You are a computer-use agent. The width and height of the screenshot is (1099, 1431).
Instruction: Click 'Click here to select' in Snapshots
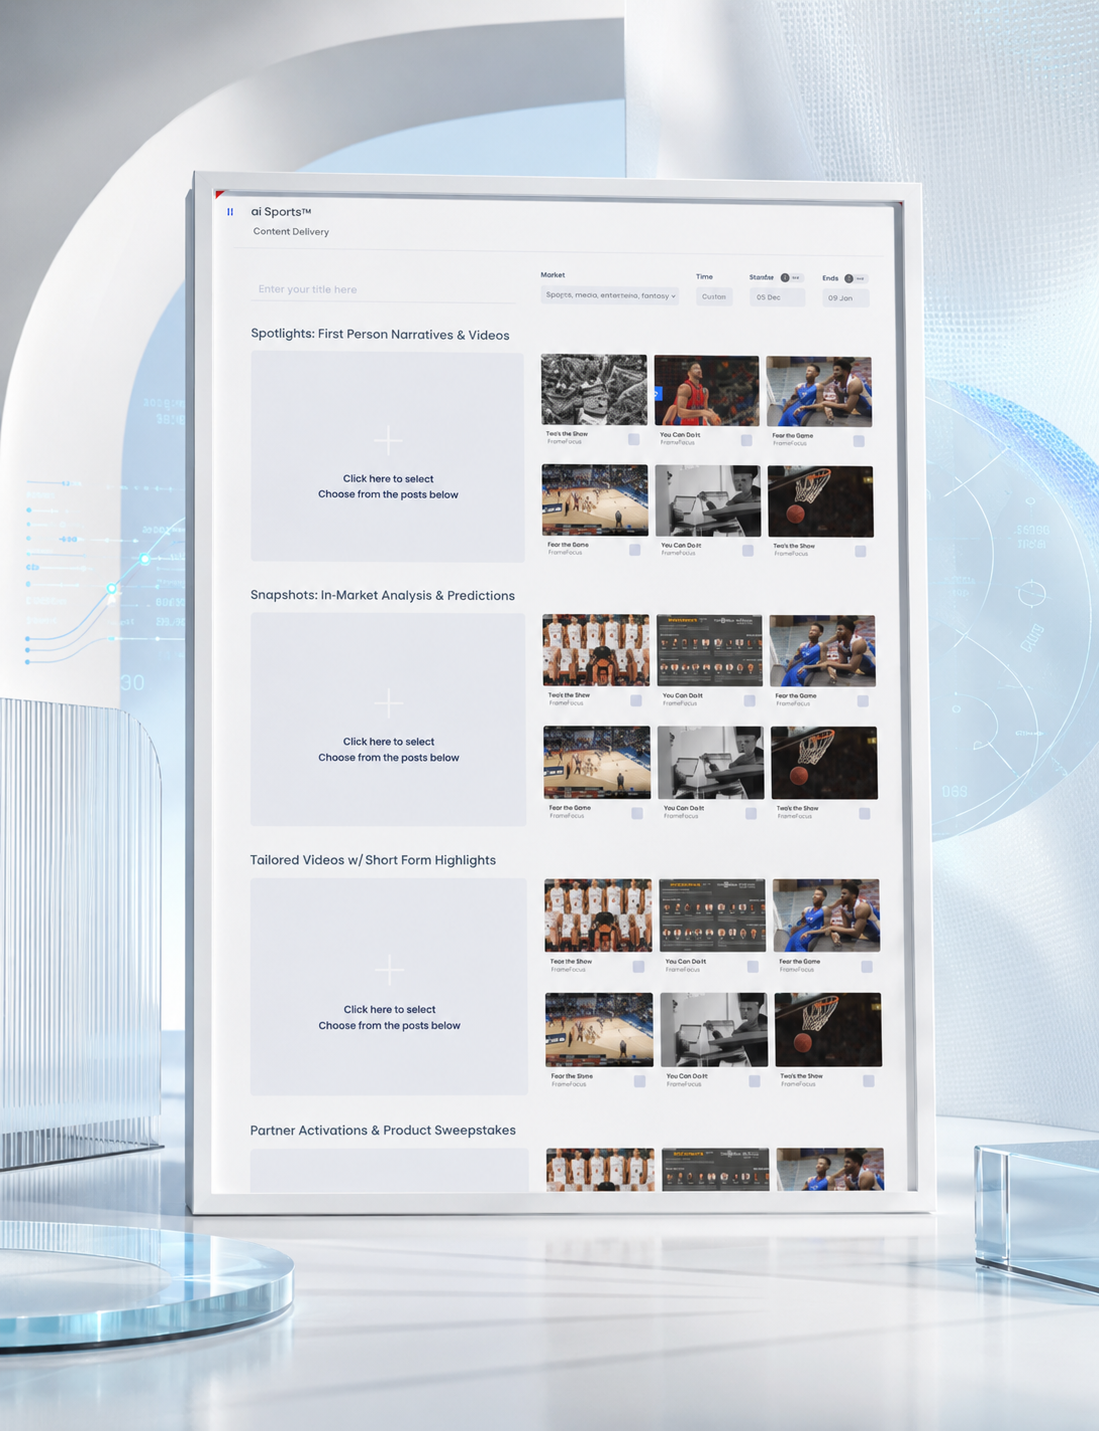tap(389, 742)
